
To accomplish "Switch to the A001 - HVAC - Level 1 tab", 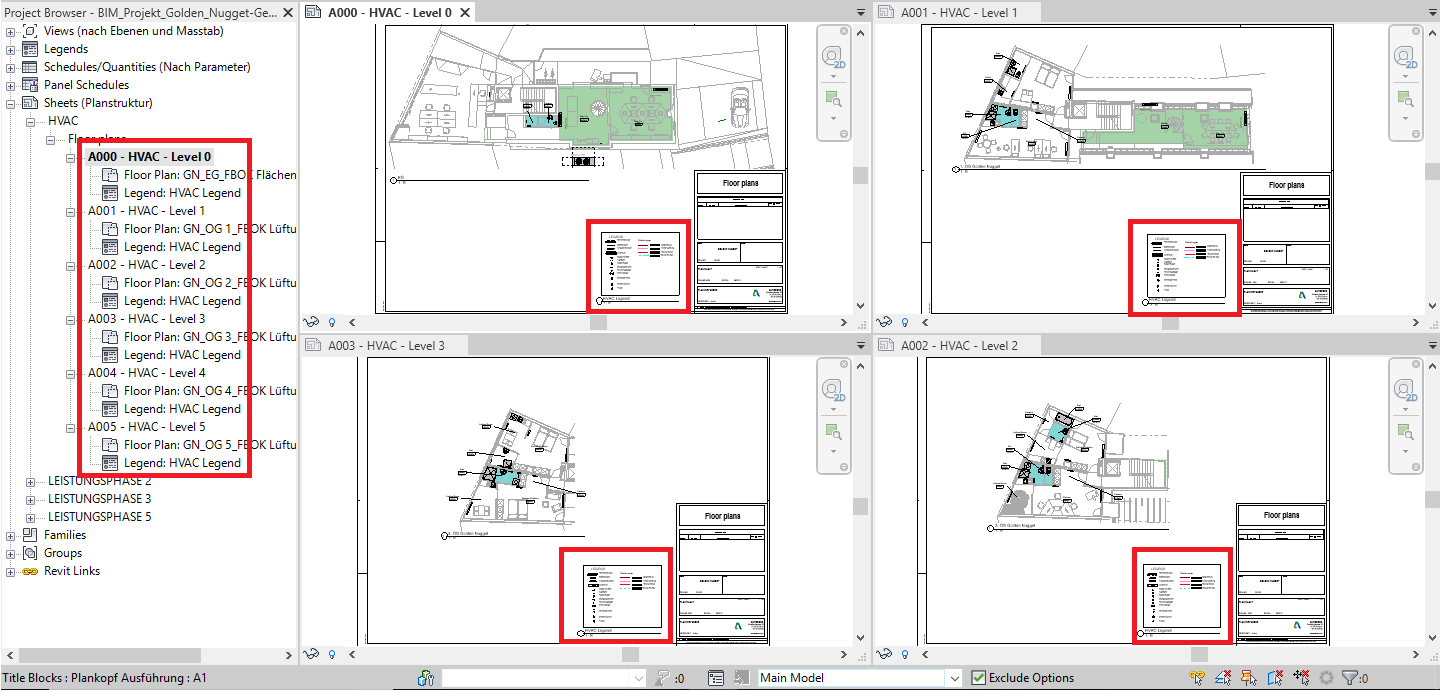I will [x=959, y=12].
